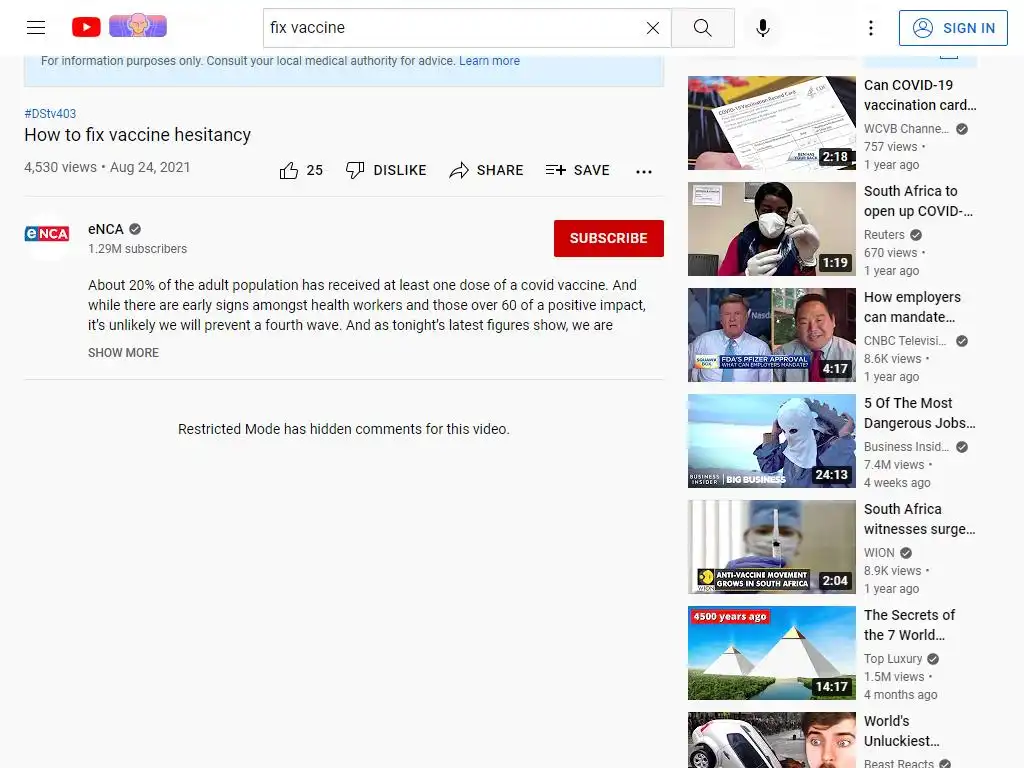Subscribe to eNCA channel
This screenshot has height=768, width=1024.
[609, 238]
